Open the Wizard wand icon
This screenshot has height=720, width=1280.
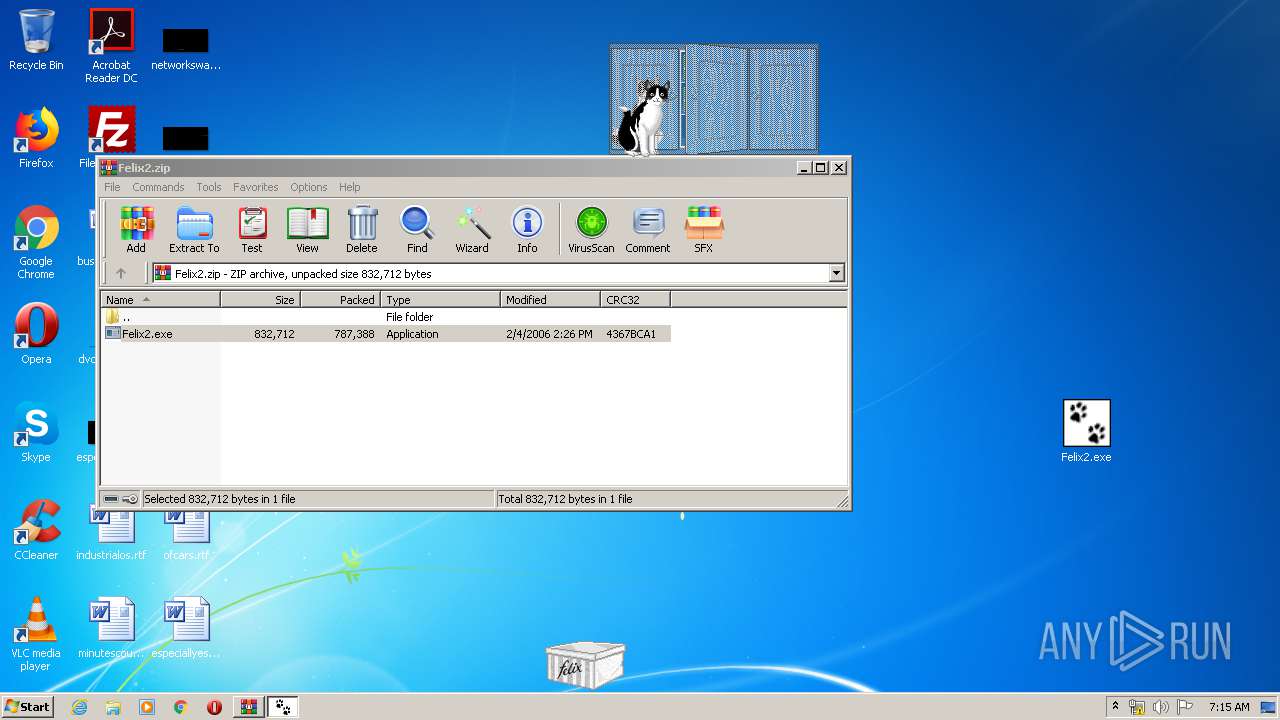(472, 229)
